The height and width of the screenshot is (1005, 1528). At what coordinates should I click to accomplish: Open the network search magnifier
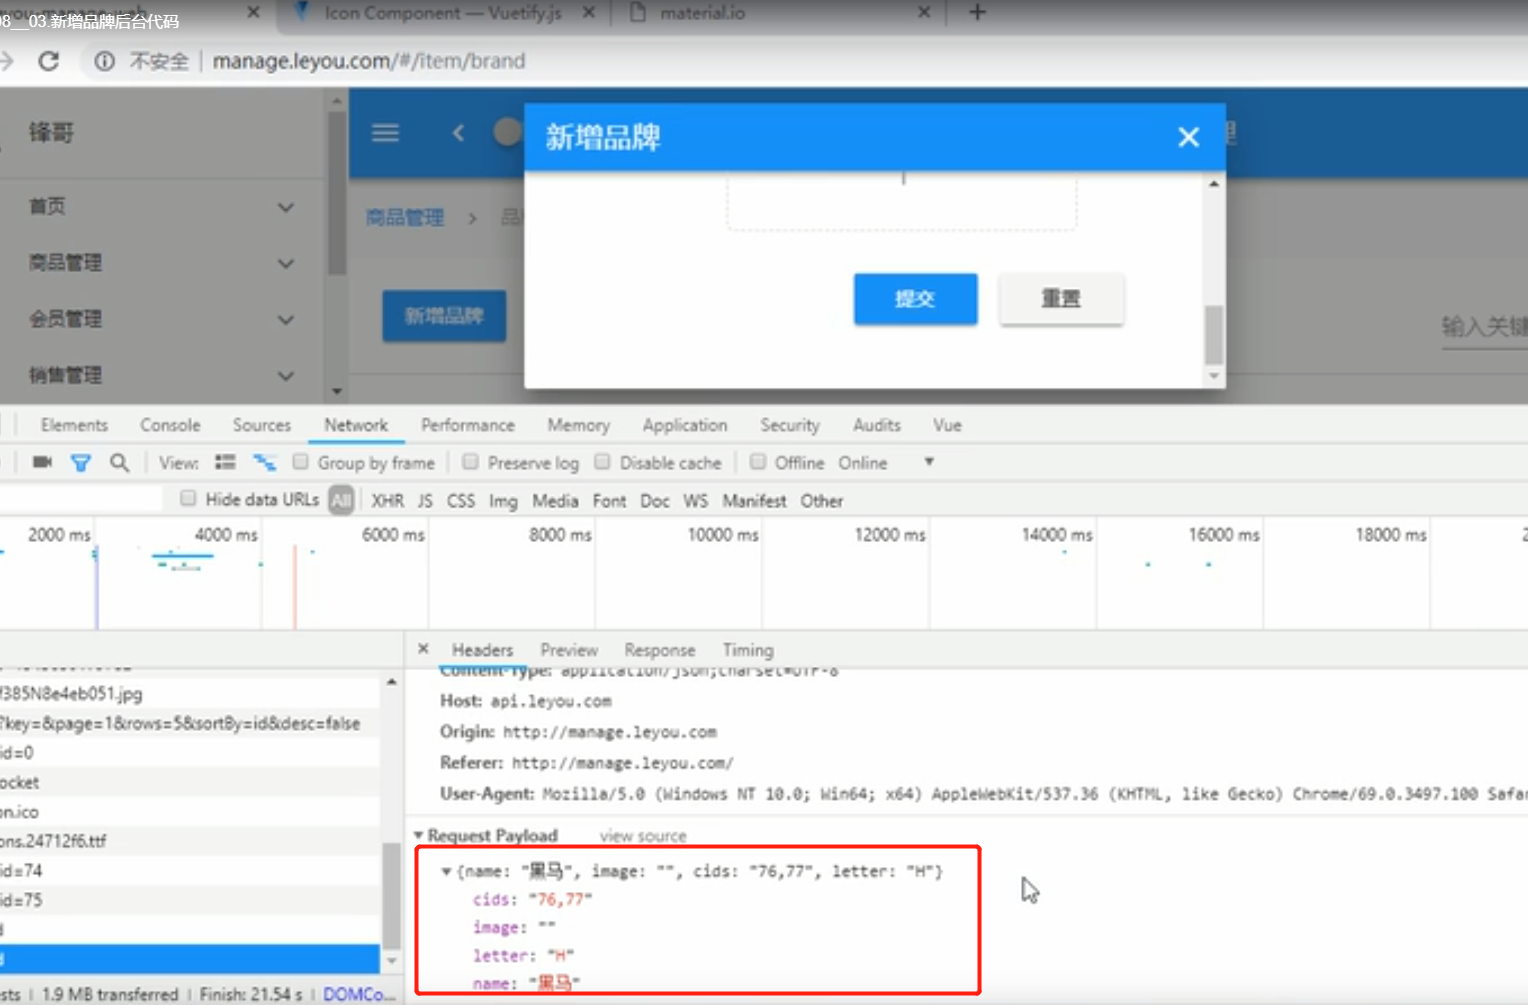pos(119,462)
